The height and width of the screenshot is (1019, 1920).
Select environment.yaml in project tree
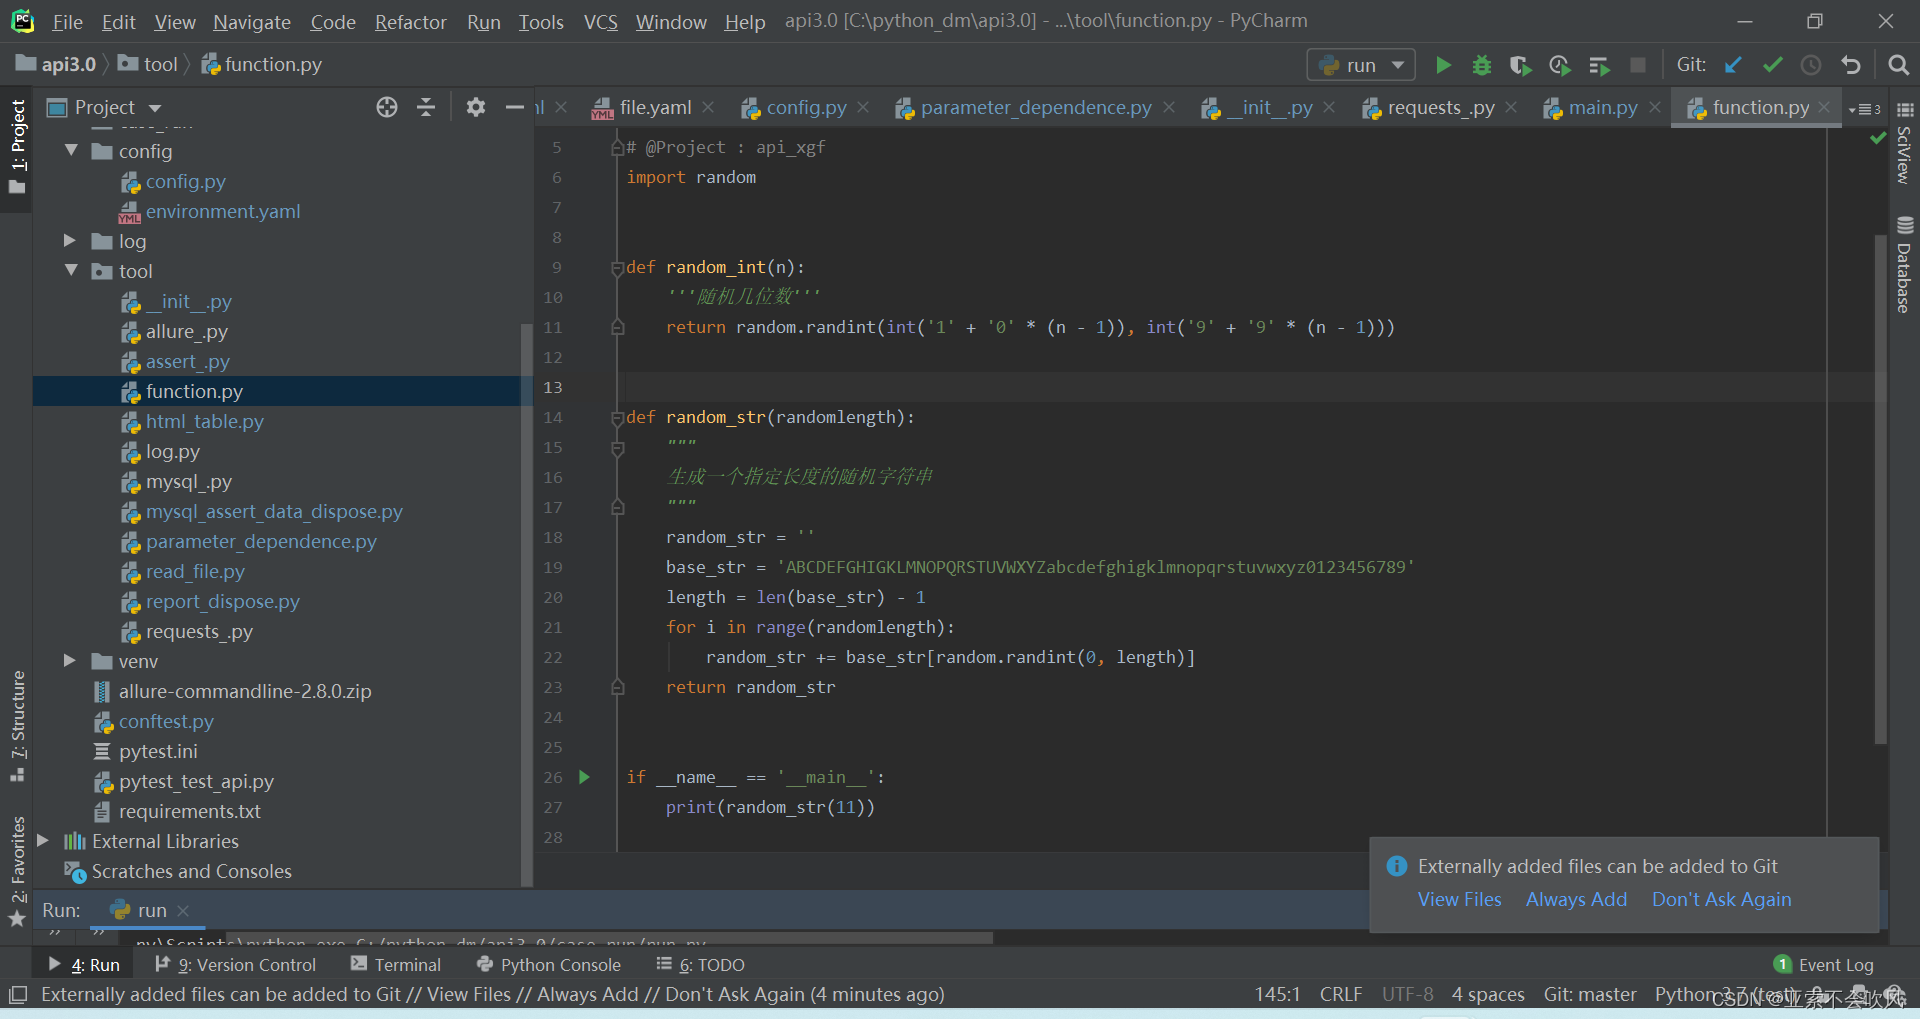[x=223, y=211]
